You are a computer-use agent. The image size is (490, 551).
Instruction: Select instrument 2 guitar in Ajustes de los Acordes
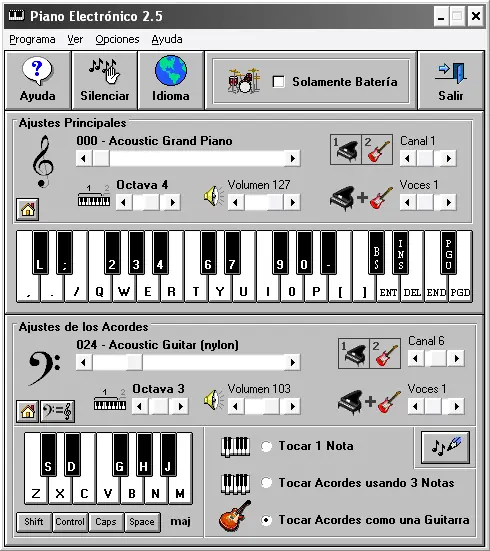tap(385, 354)
